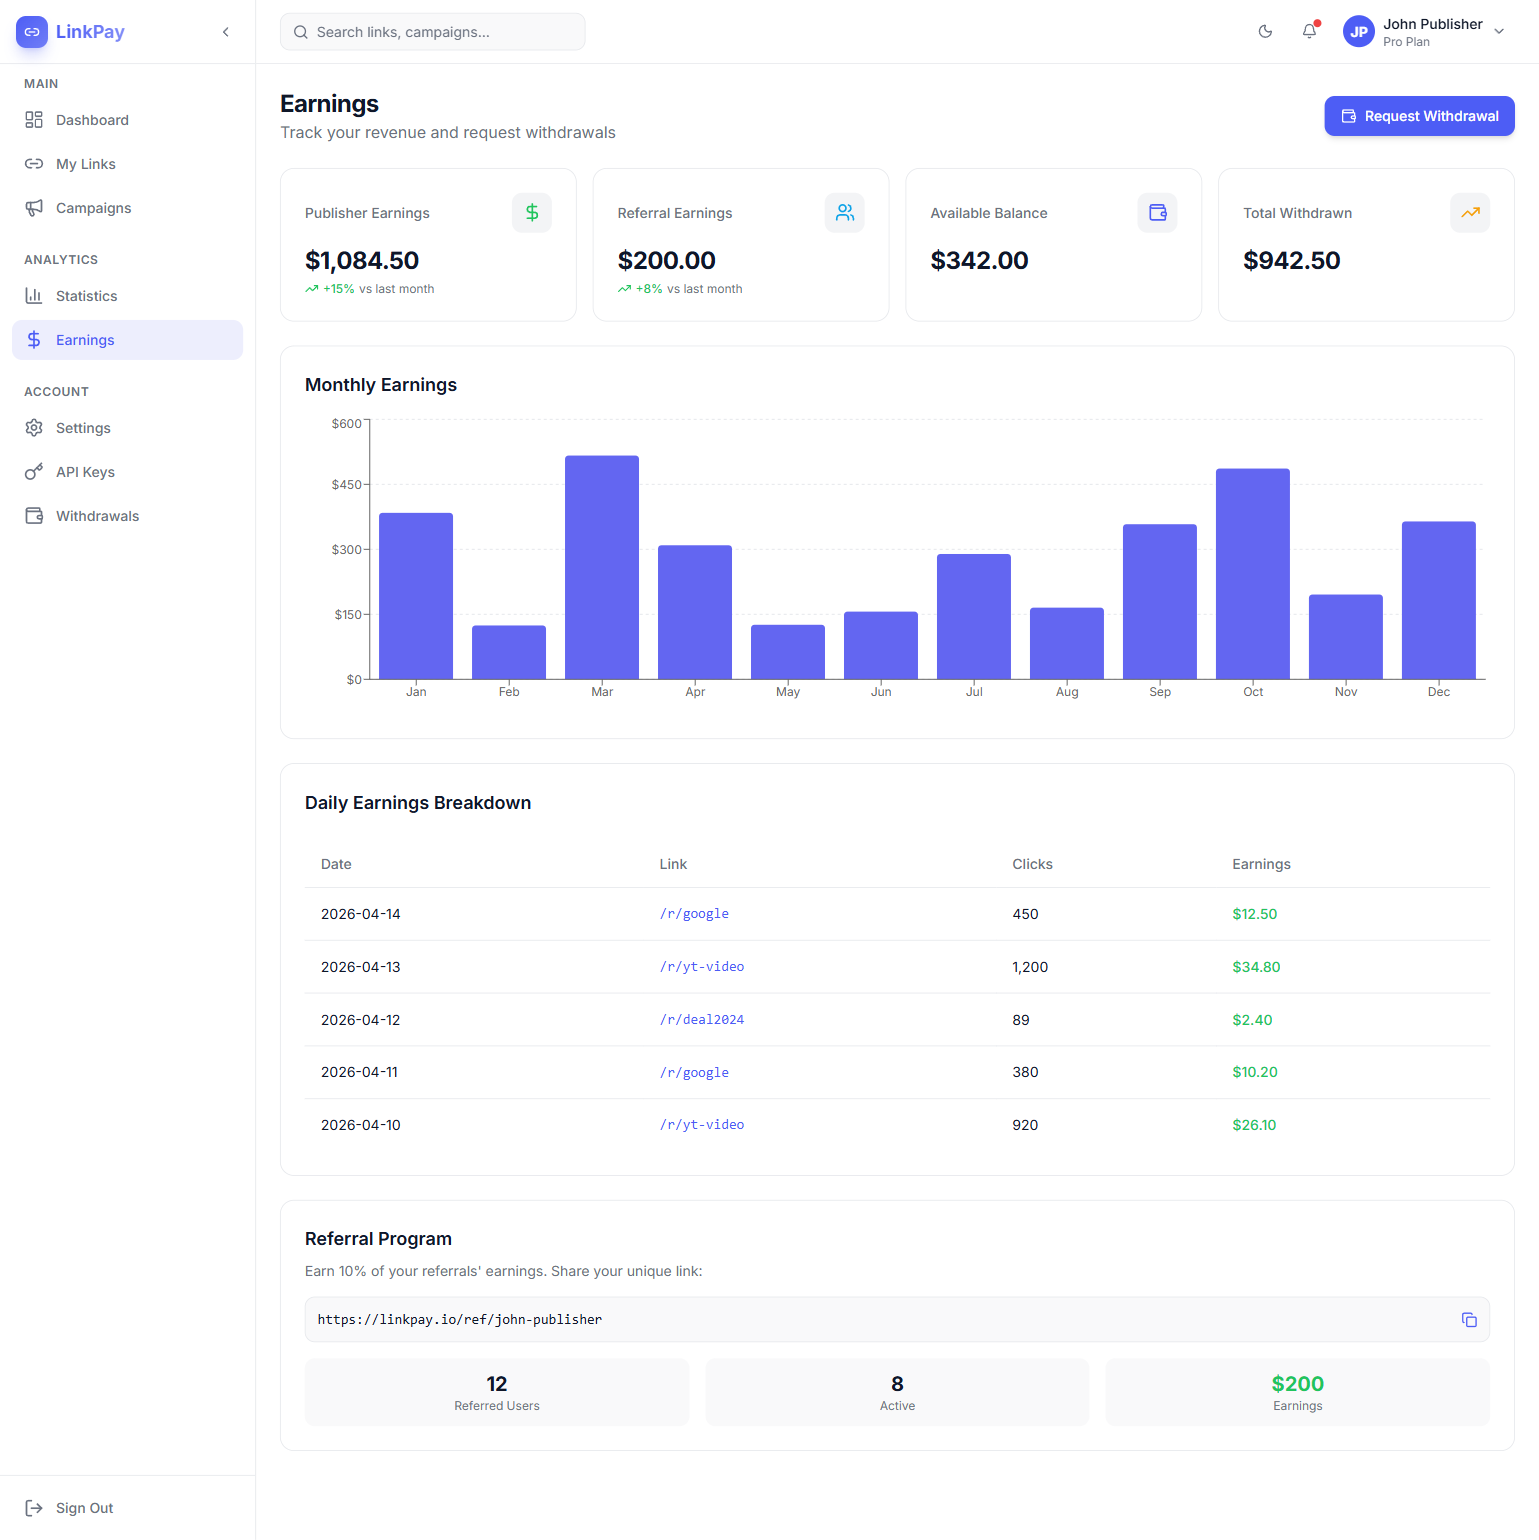1539x1540 pixels.
Task: Click the $1,084.50 publisher earnings value
Action: pyautogui.click(x=362, y=261)
